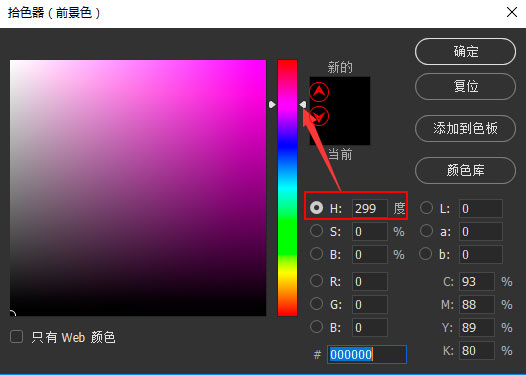The width and height of the screenshot is (526, 375).
Task: Click the L lightness value field
Action: (481, 209)
